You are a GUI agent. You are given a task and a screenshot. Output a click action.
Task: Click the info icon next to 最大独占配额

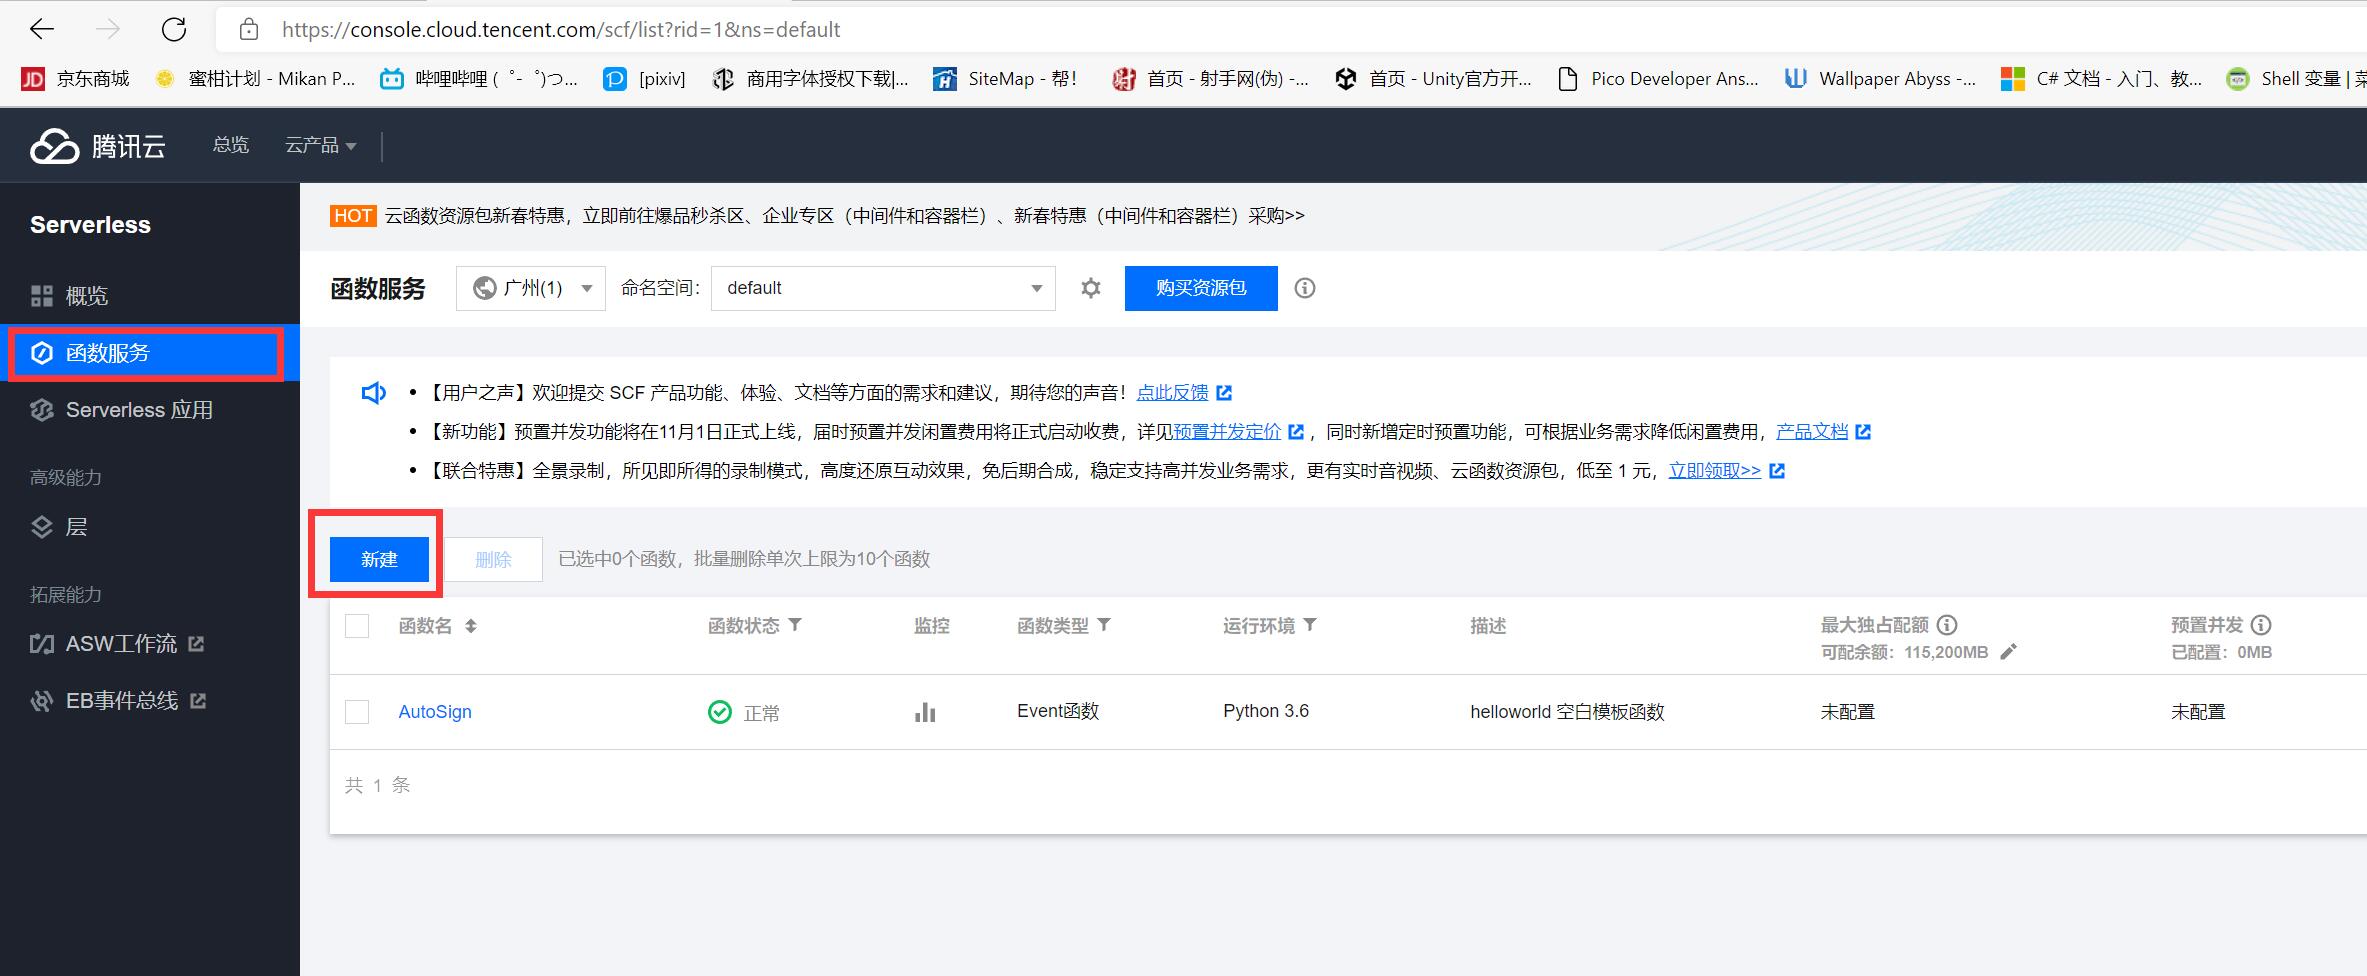(x=1947, y=625)
